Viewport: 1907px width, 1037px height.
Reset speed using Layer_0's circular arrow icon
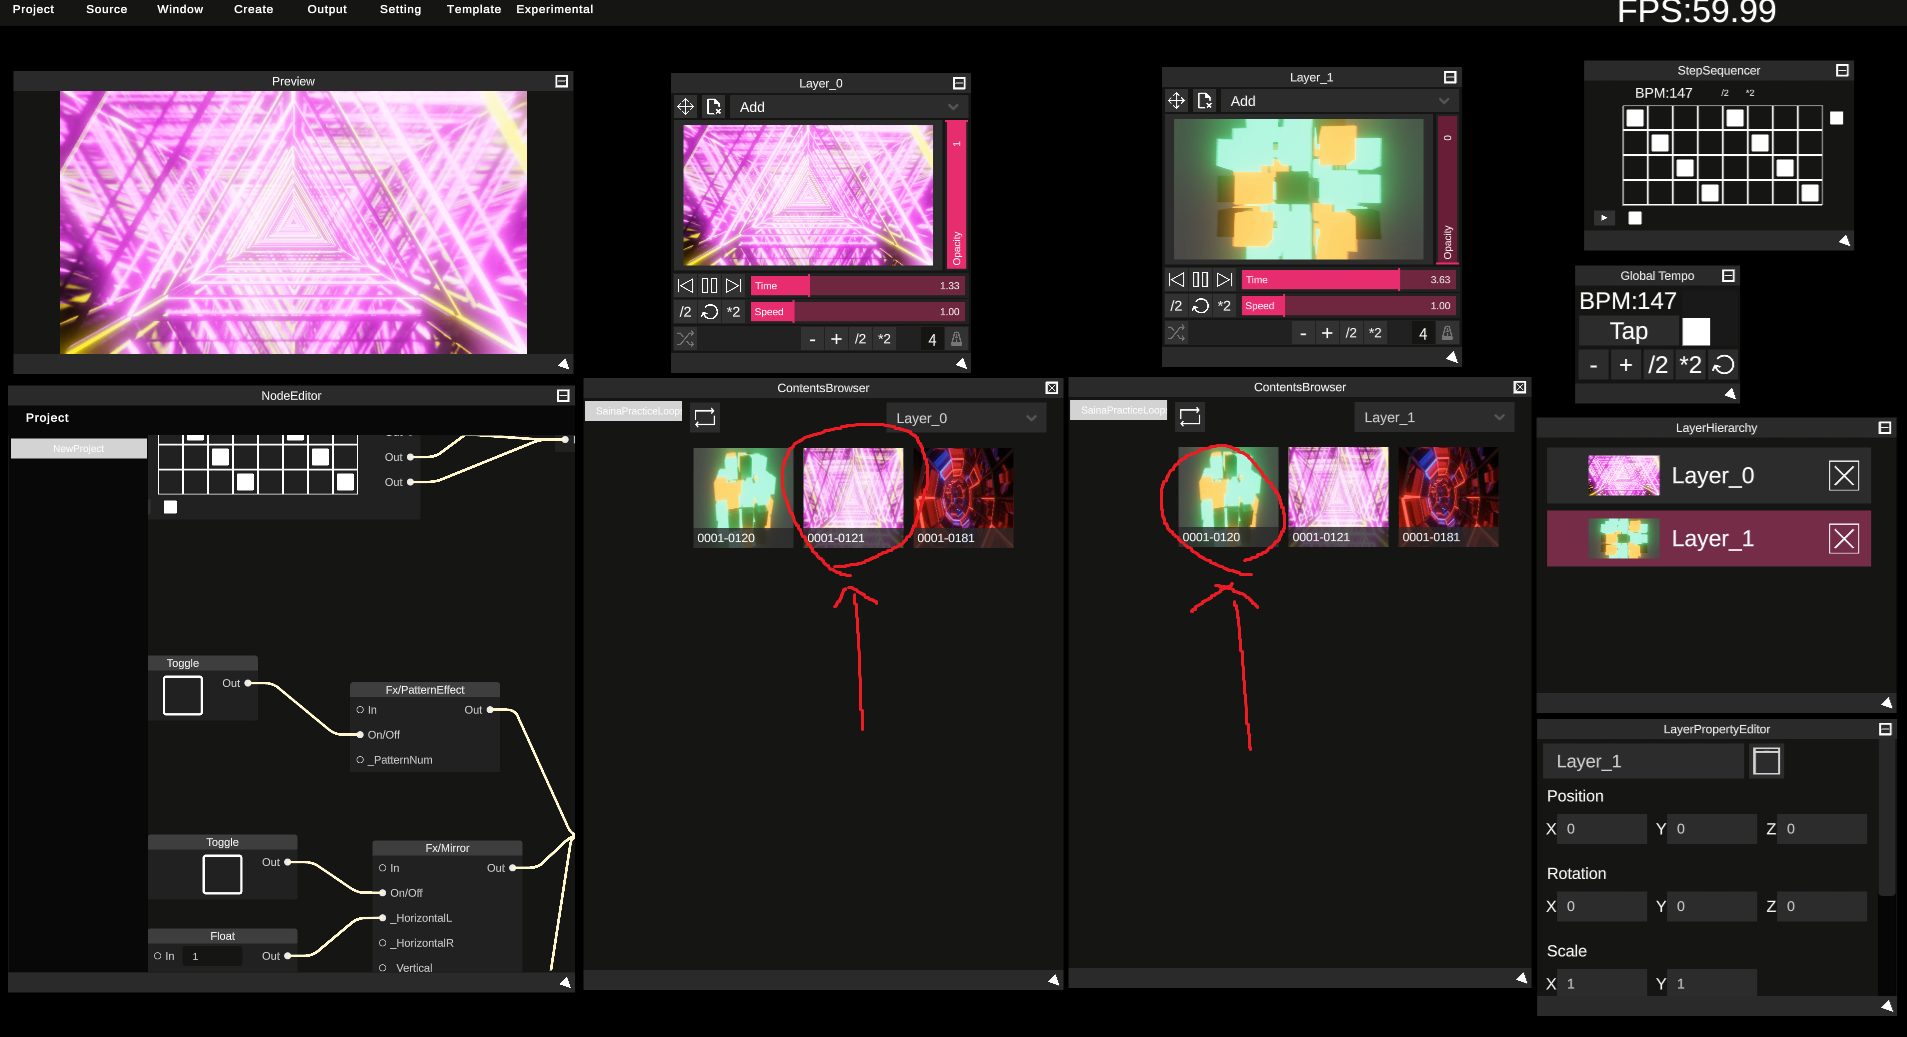pos(710,312)
